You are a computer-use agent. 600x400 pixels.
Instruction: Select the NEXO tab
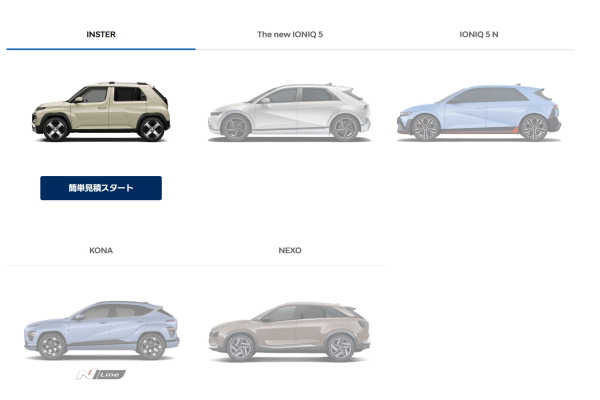point(290,250)
